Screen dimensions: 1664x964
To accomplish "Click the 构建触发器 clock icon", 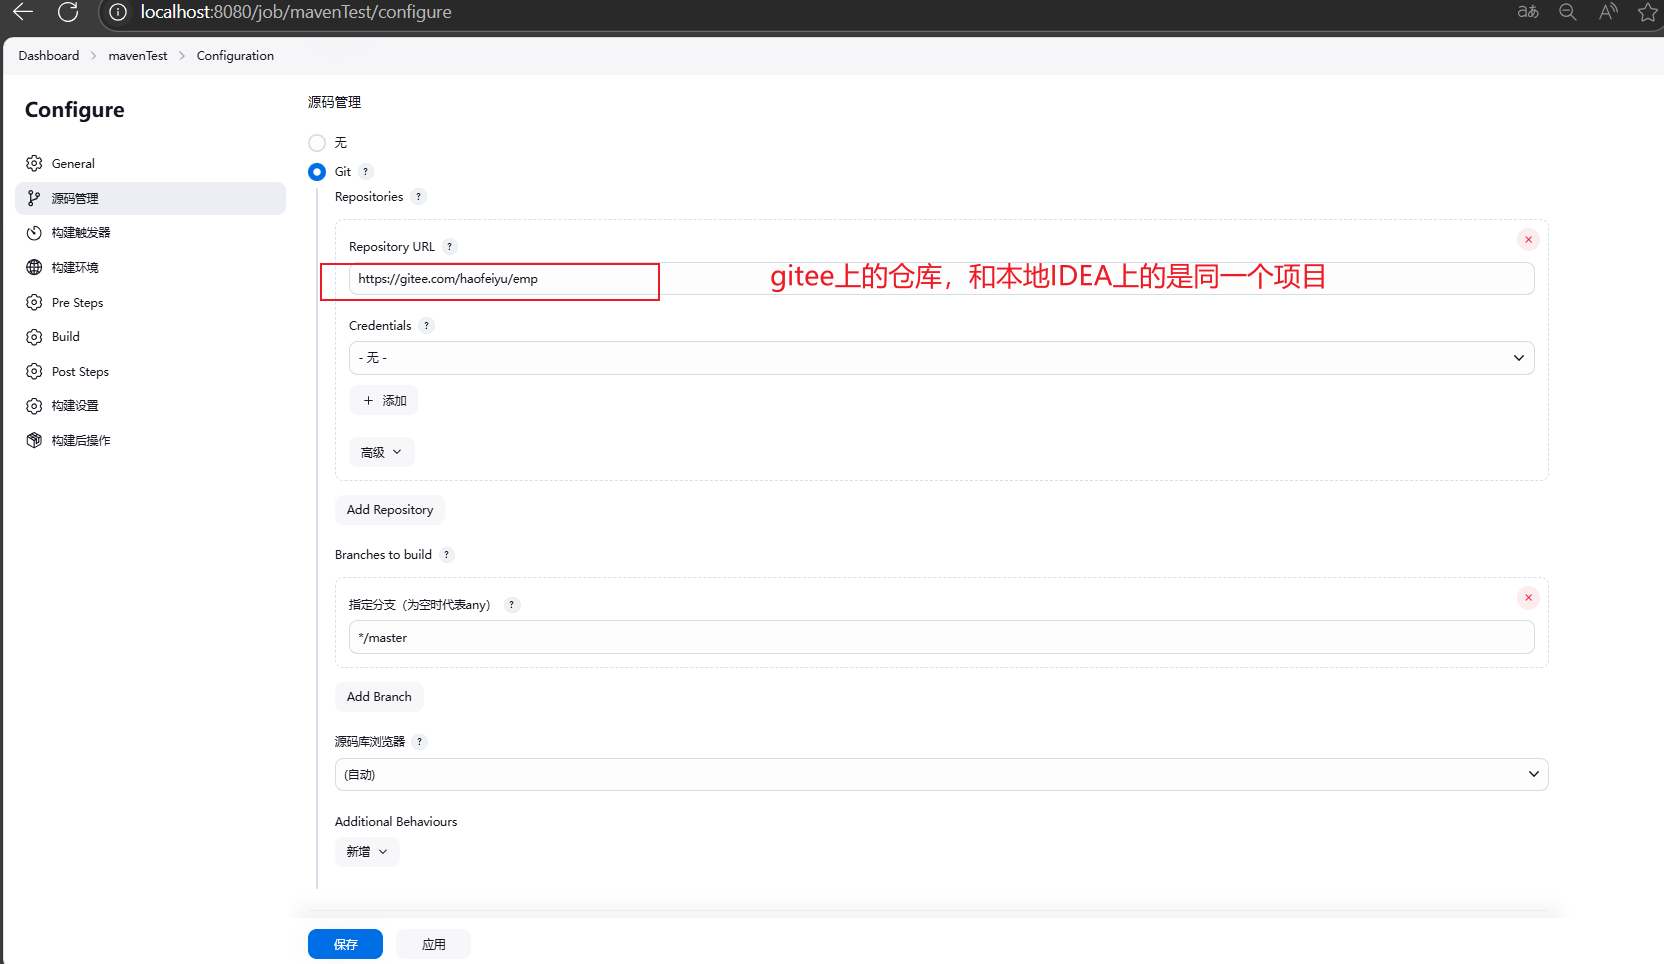I will click(33, 232).
